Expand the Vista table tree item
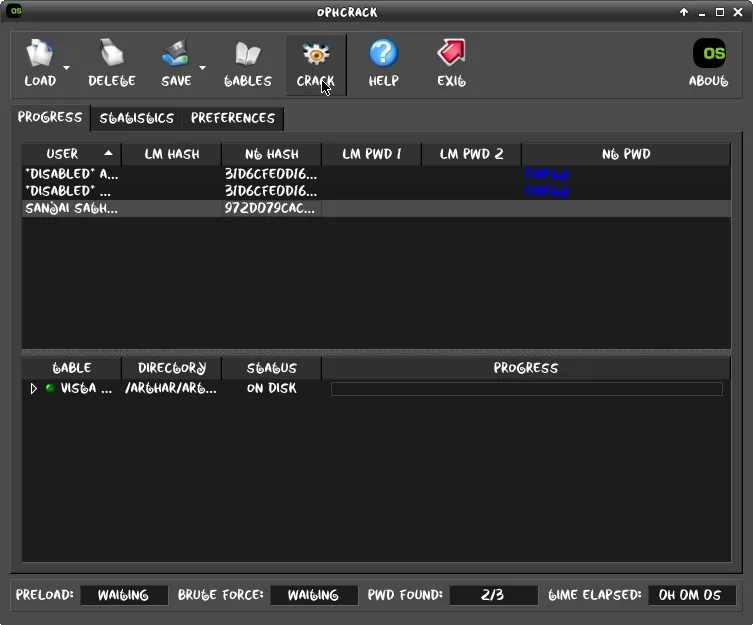Screen dimensions: 753x625 tap(33, 389)
